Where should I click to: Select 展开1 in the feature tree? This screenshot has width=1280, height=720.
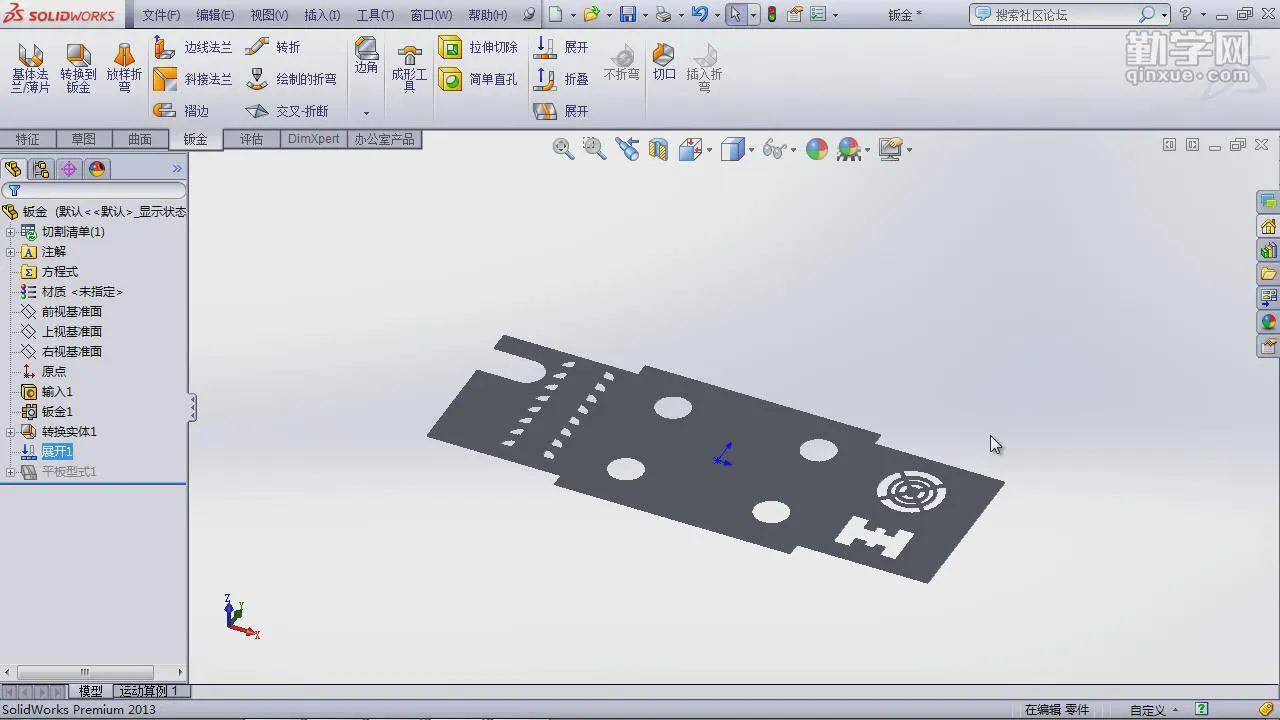pos(57,452)
